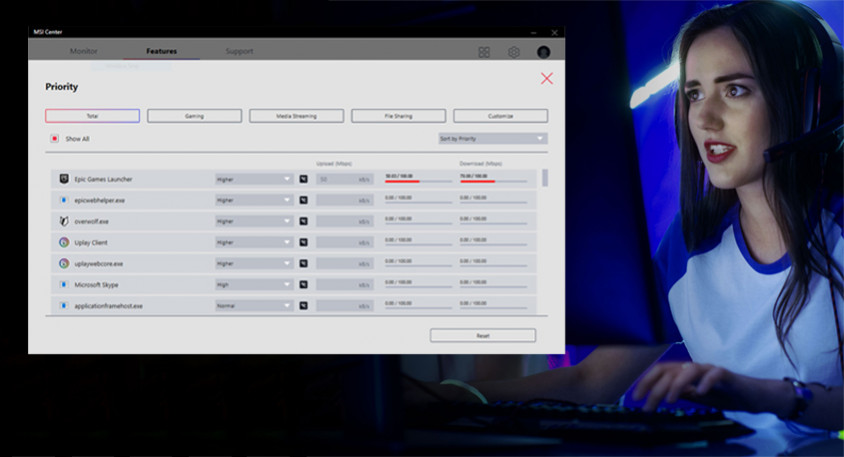Open priority dropdown for uplaywebcore.exe
844x457 pixels.
pyautogui.click(x=254, y=263)
